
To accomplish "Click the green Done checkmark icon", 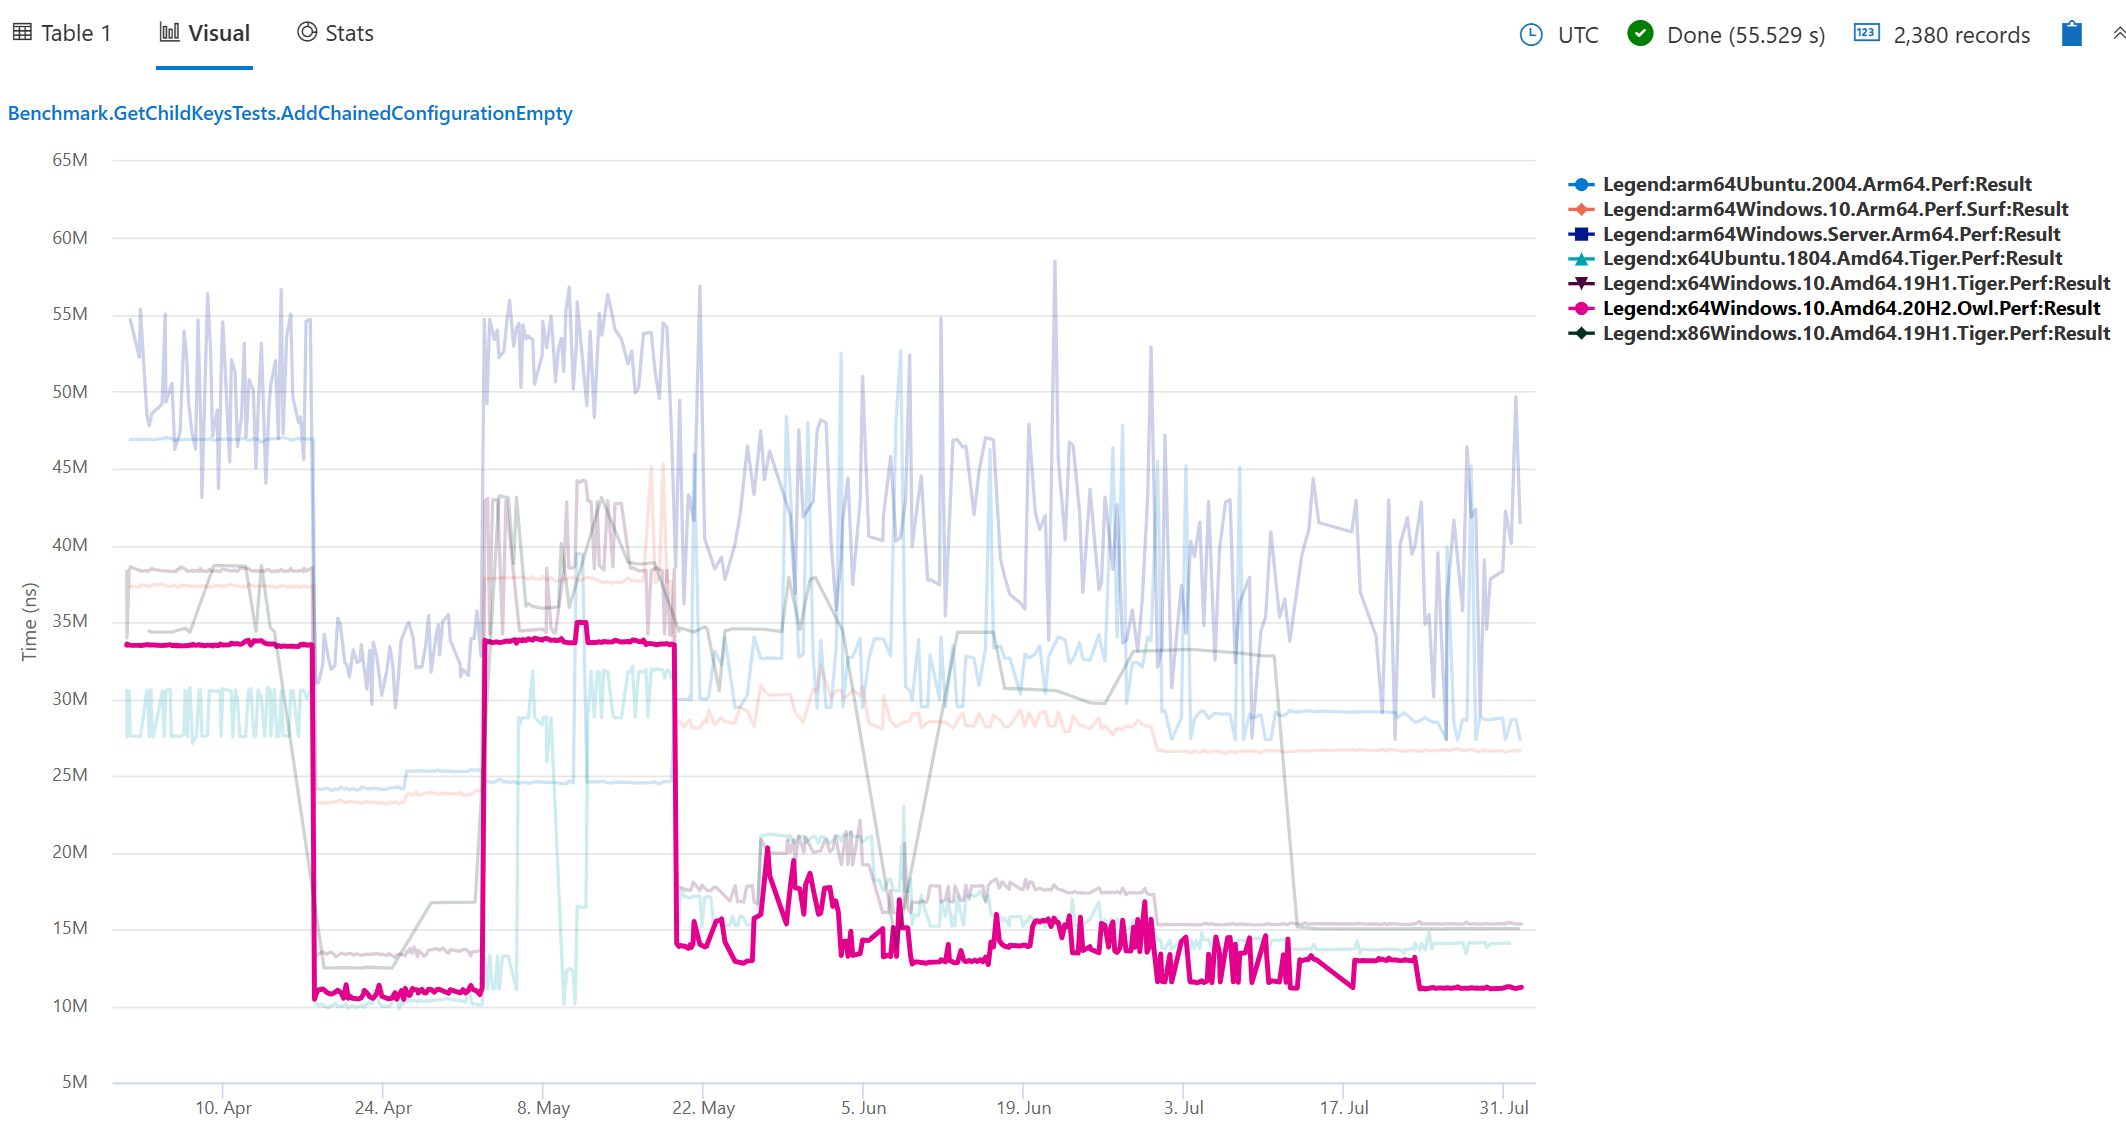I will pos(1640,33).
